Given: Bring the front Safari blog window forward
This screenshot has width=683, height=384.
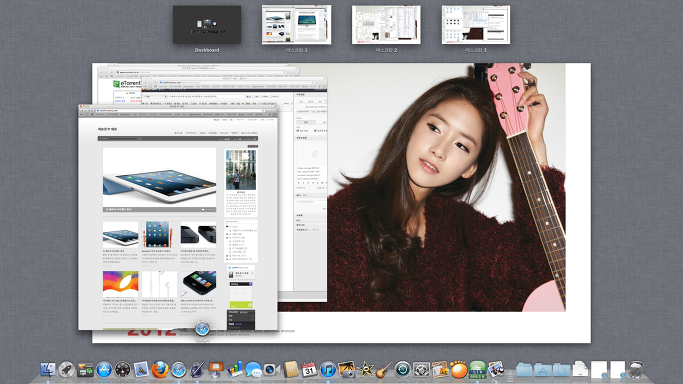Looking at the screenshot, I should click(178, 218).
